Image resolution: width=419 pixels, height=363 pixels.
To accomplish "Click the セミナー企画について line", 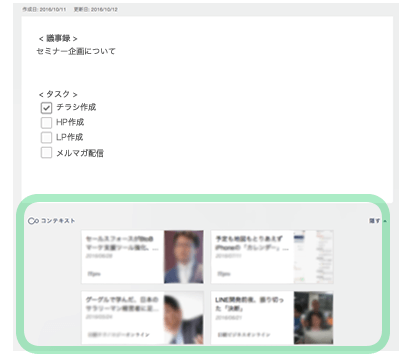I will pyautogui.click(x=76, y=51).
